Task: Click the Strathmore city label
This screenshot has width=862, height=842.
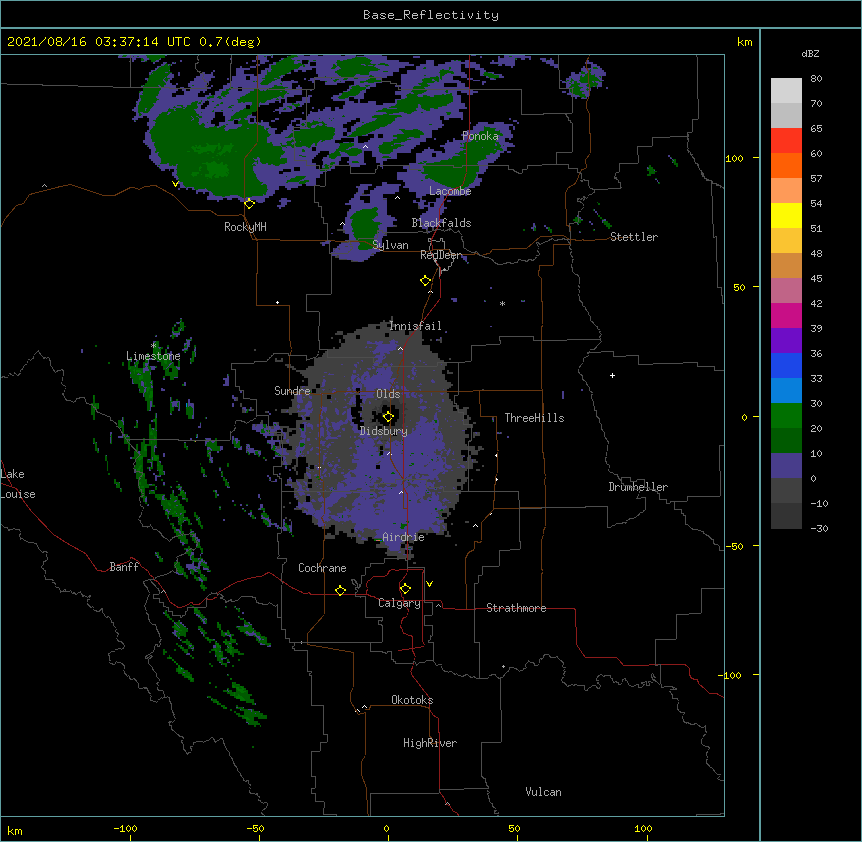Action: tap(516, 608)
